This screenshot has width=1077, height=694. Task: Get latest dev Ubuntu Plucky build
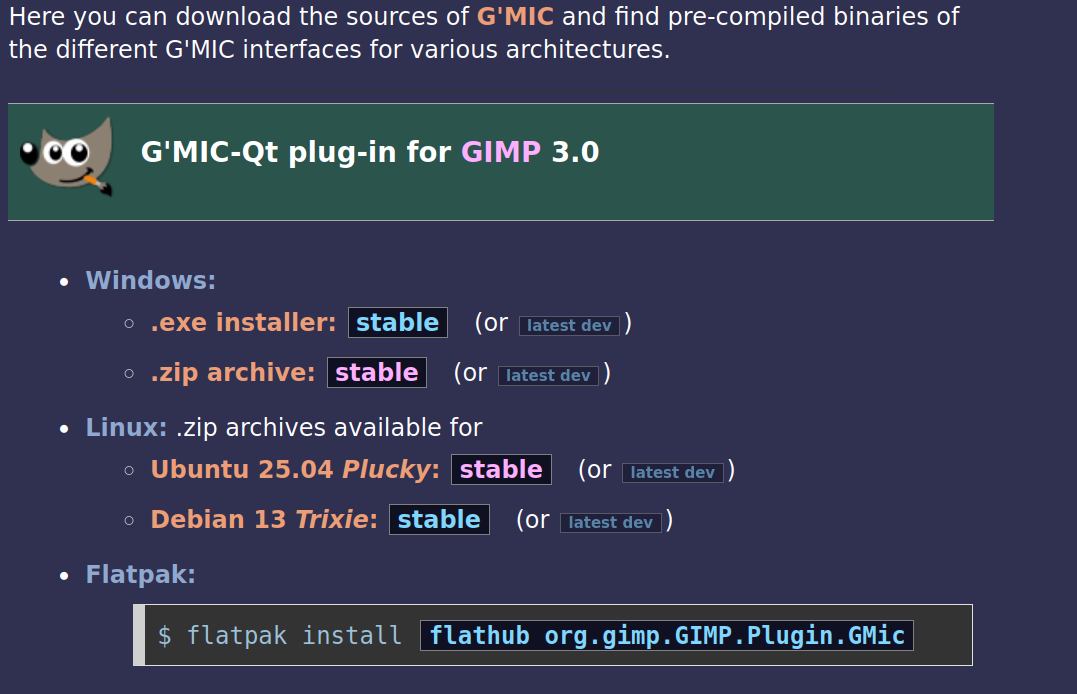click(x=672, y=472)
